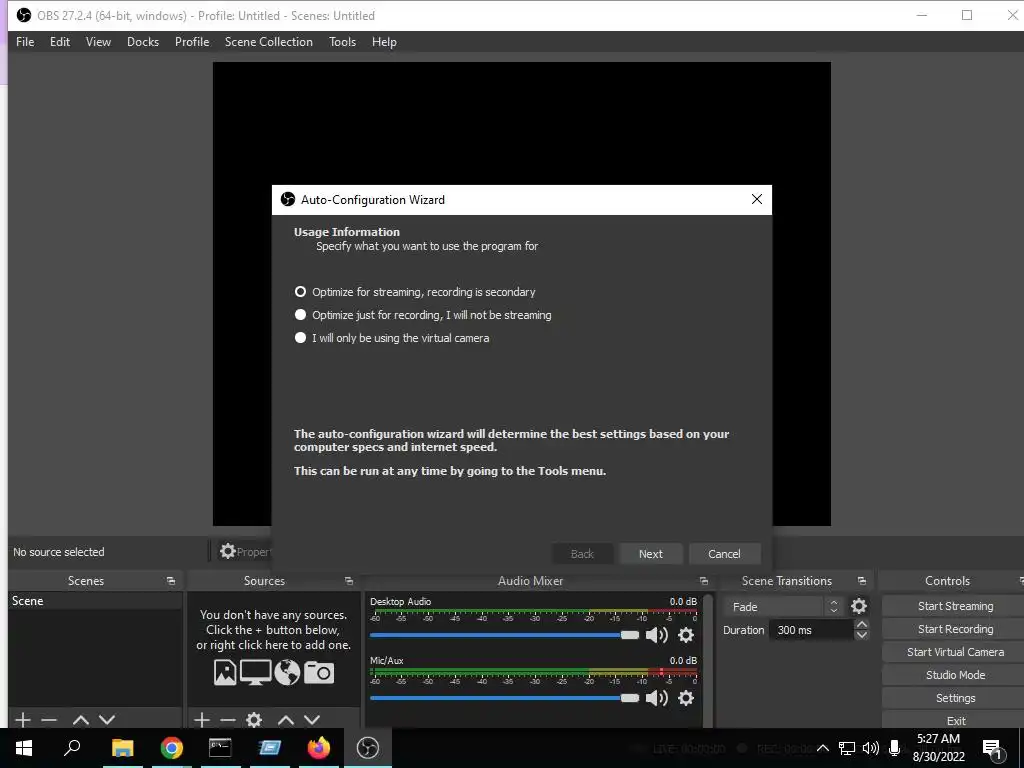This screenshot has height=768, width=1024.
Task: Open the Tools menu
Action: pos(343,42)
